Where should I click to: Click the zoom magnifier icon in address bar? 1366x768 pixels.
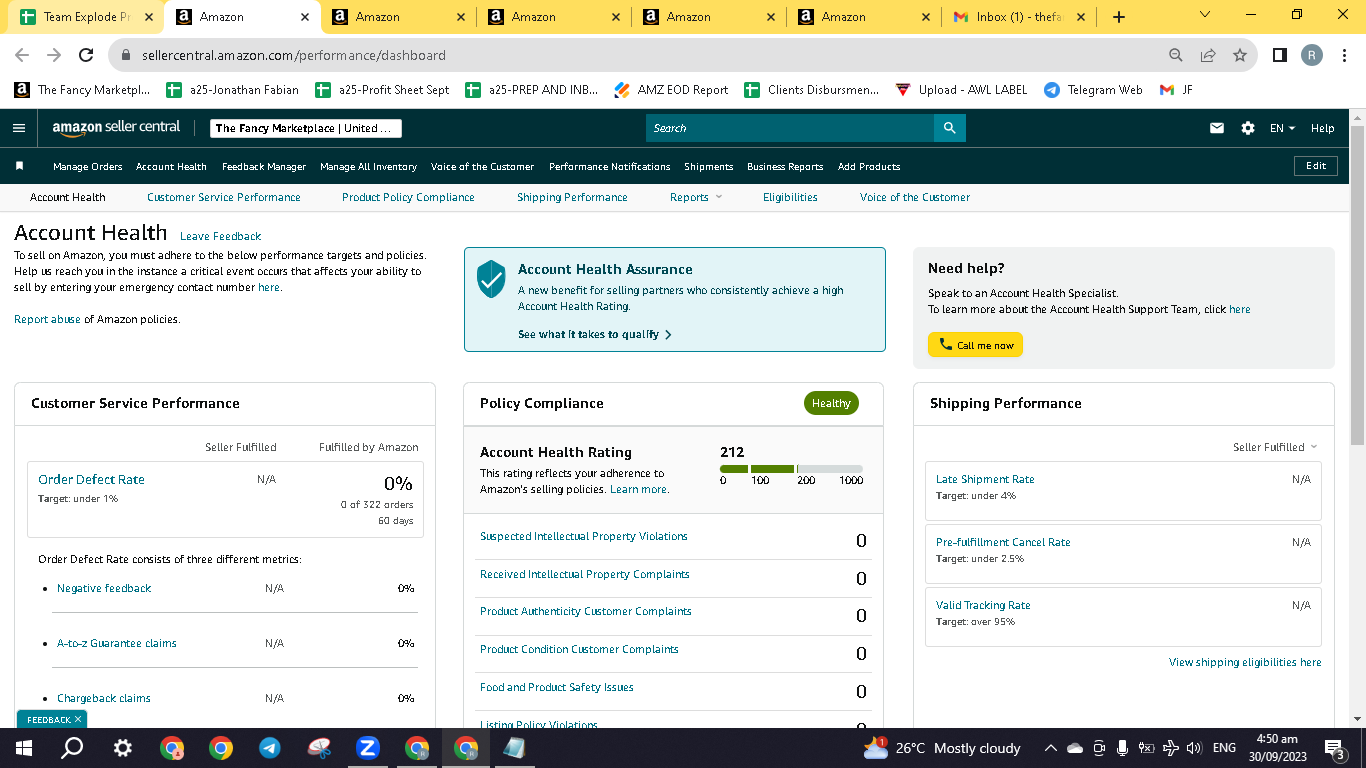pos(1175,55)
